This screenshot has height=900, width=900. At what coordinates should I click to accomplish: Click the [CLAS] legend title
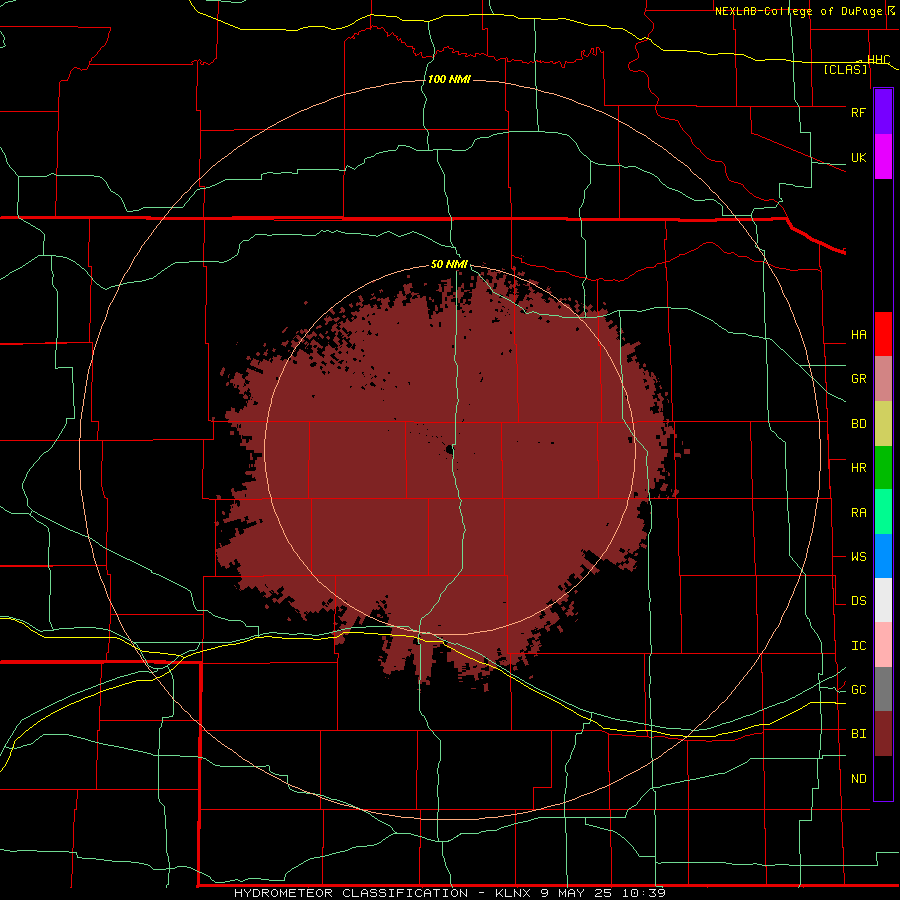click(845, 70)
